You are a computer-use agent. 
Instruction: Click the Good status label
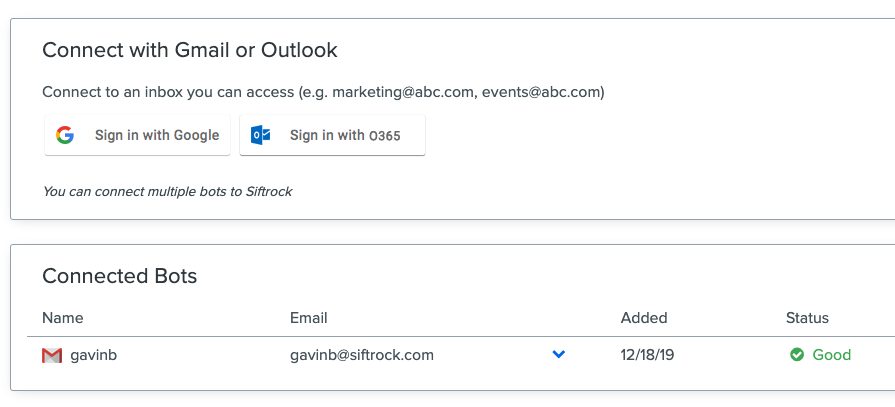point(832,355)
